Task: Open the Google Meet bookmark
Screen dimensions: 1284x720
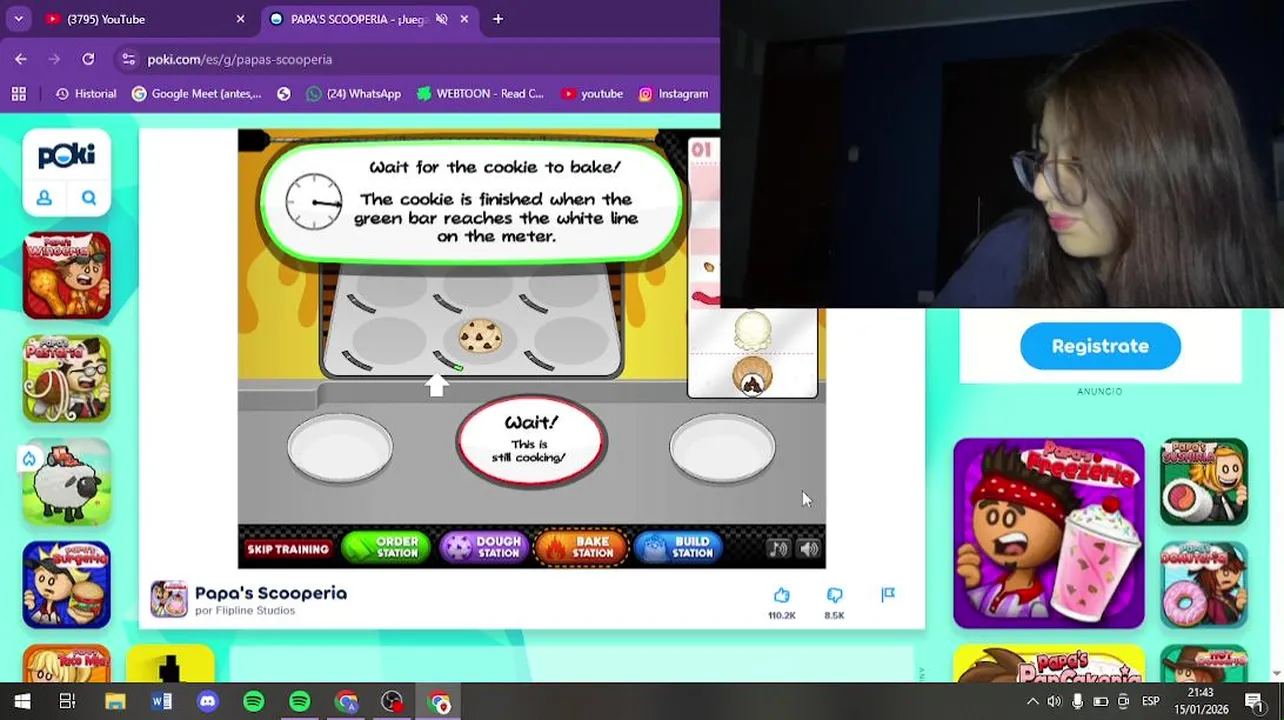Action: (197, 94)
